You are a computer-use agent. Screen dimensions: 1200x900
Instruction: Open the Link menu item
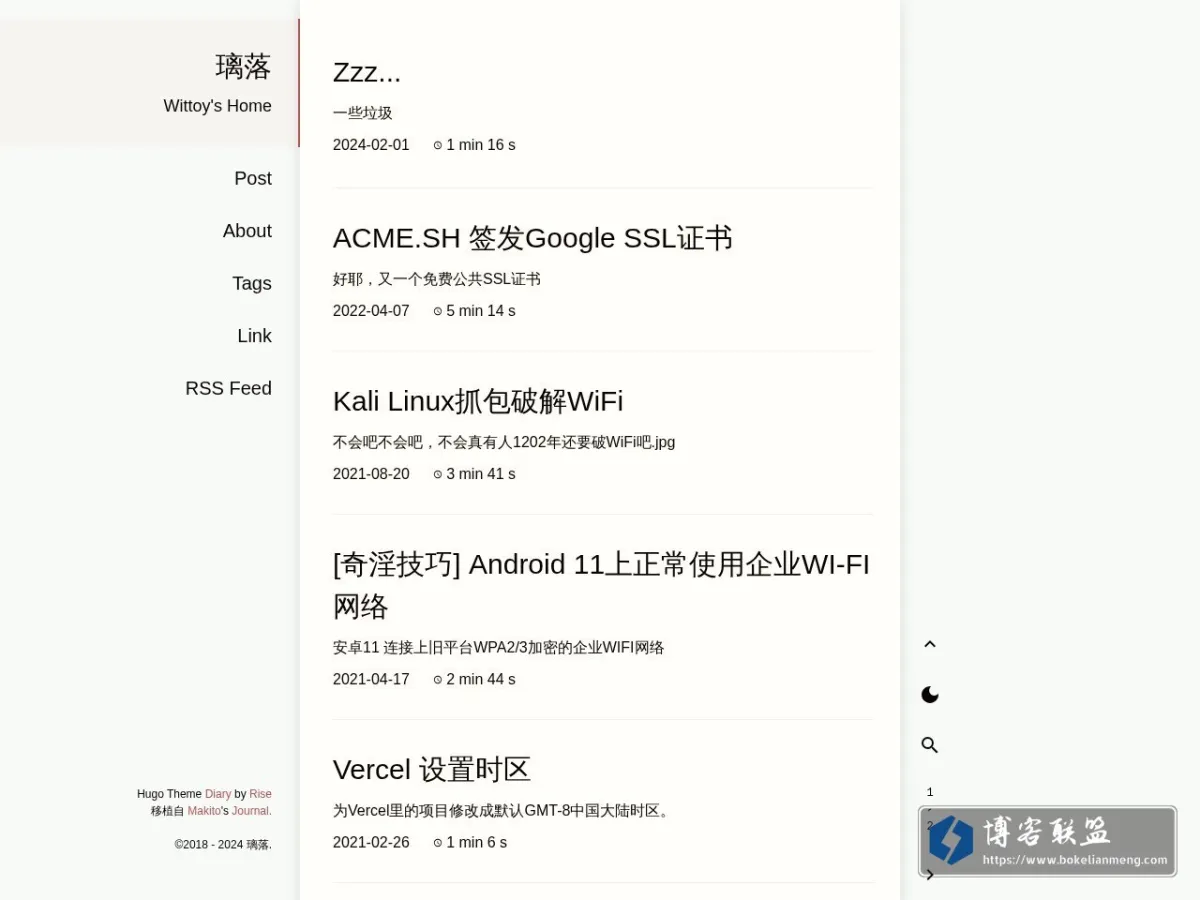[x=254, y=336]
